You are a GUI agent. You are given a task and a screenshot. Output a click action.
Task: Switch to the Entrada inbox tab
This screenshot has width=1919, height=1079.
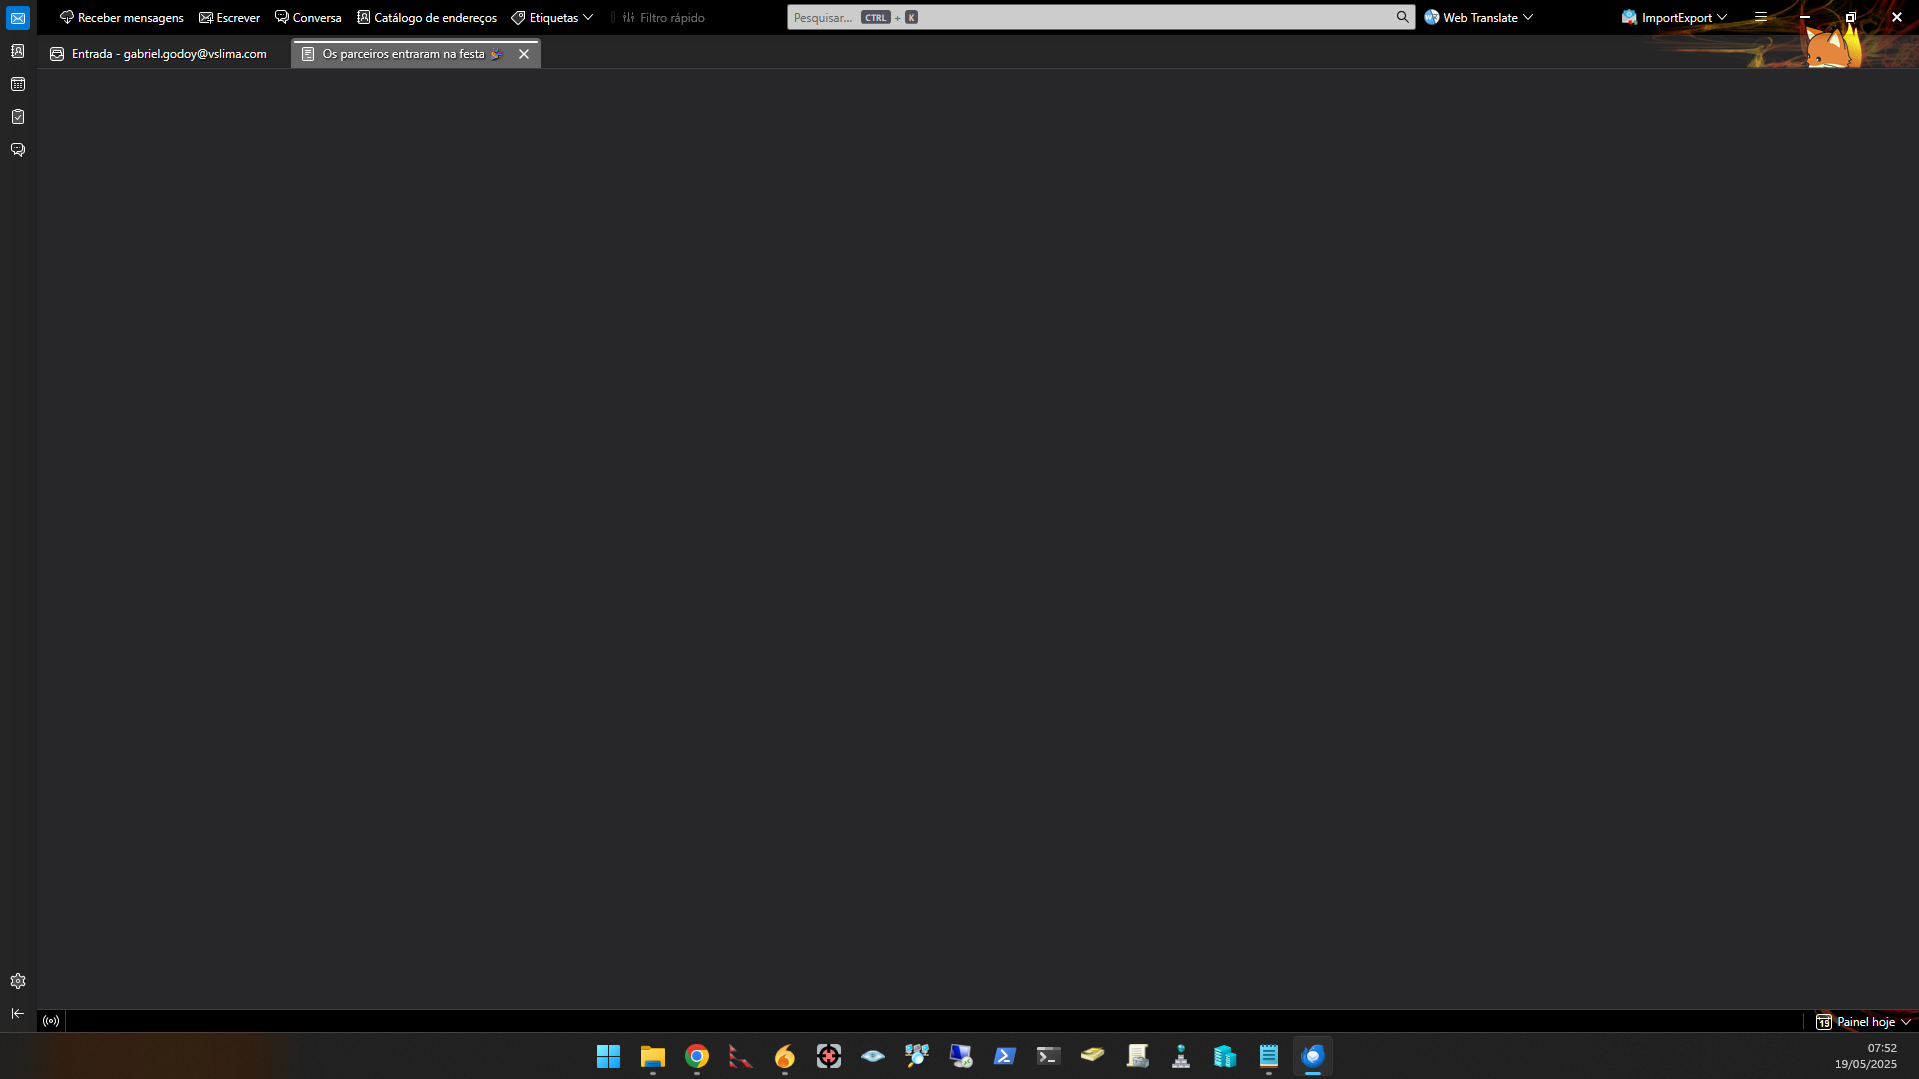pos(160,54)
